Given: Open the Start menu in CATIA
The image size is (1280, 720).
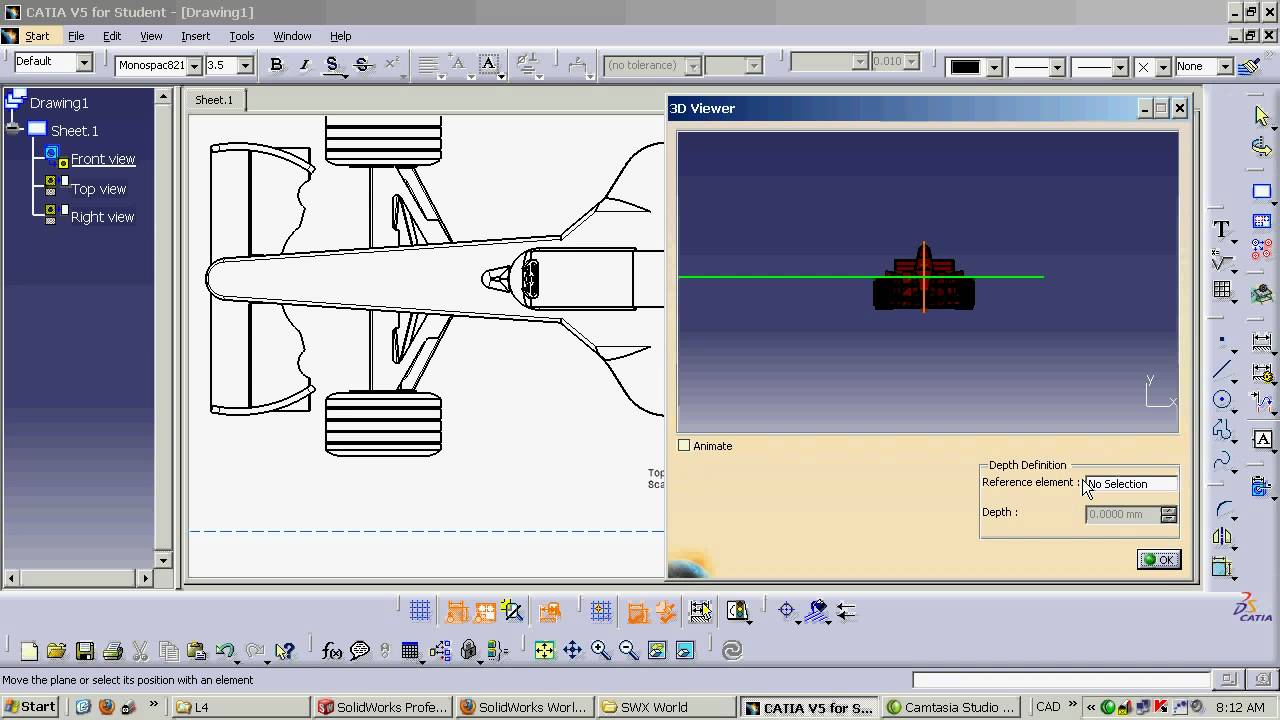Looking at the screenshot, I should (37, 36).
